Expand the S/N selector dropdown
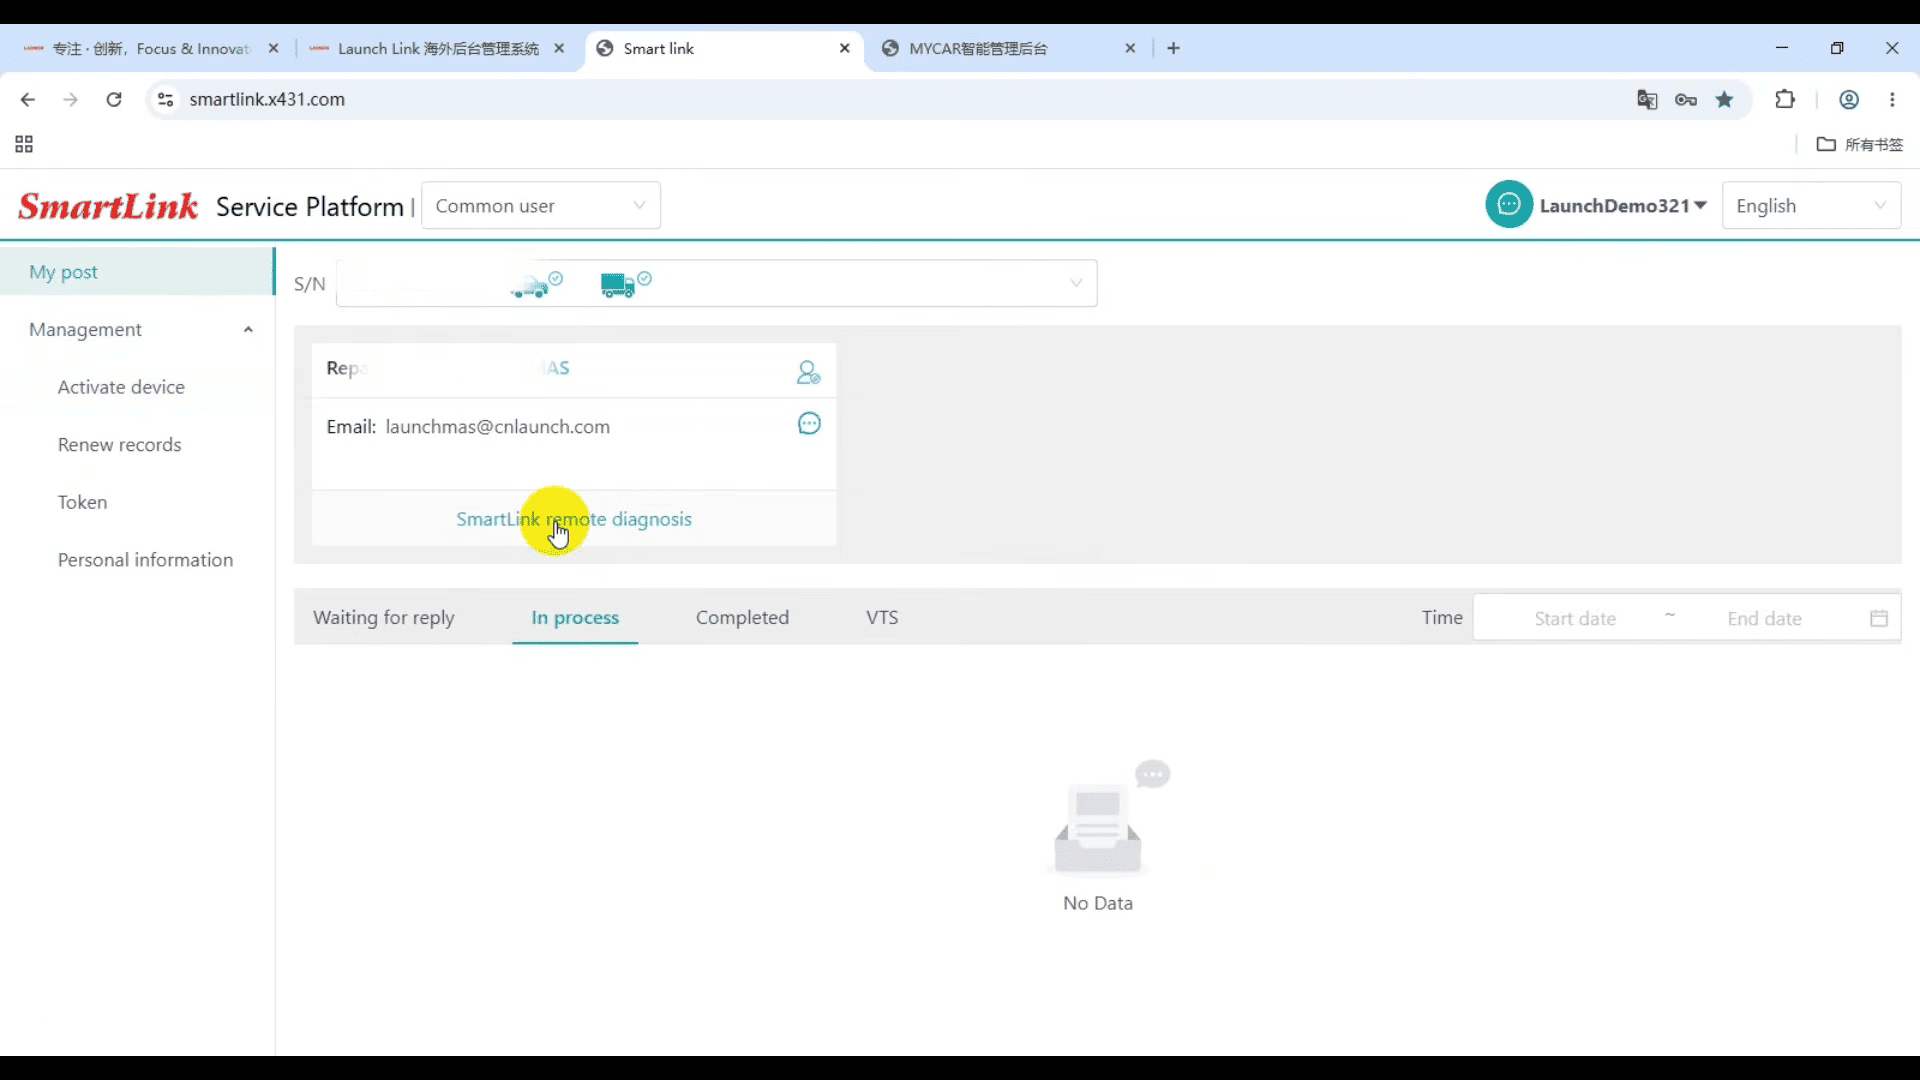 point(1076,283)
